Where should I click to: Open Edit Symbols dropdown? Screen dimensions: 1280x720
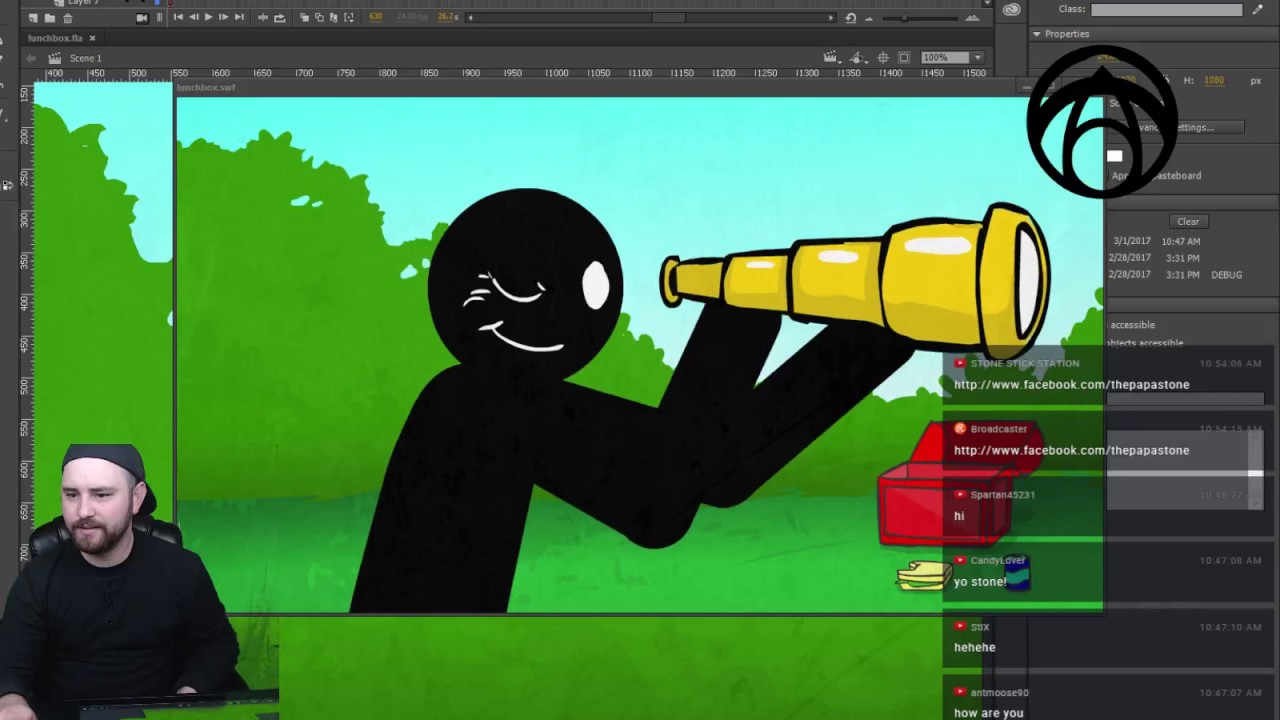click(x=858, y=58)
